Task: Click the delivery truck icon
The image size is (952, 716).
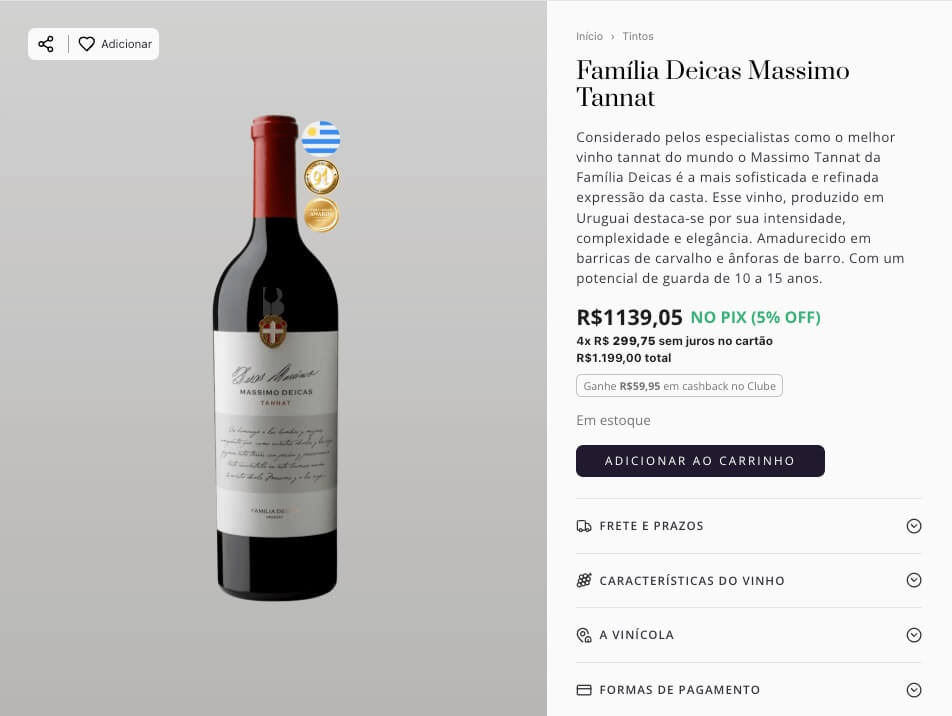Action: click(x=584, y=526)
